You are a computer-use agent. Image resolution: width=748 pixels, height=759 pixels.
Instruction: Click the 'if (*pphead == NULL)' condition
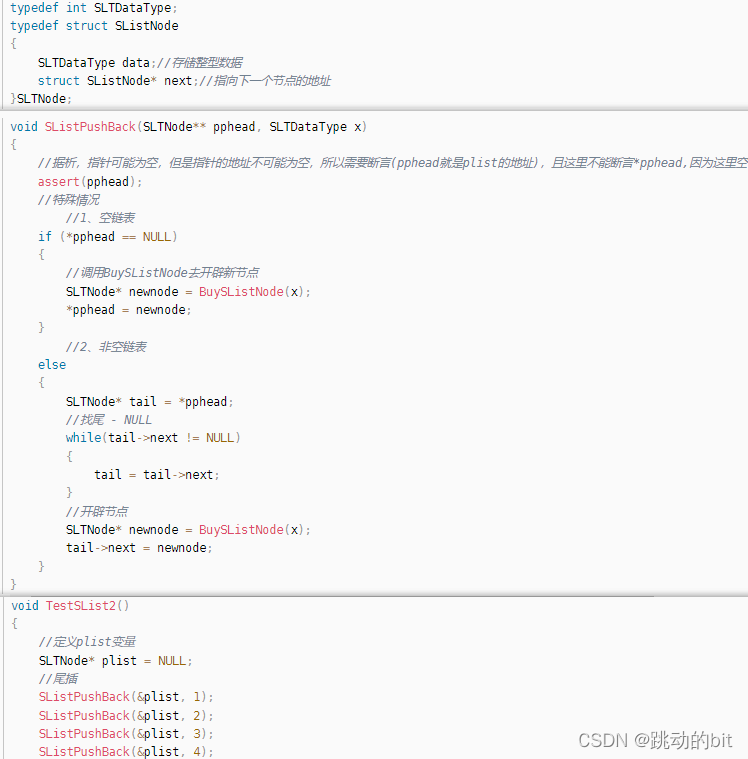click(x=108, y=237)
